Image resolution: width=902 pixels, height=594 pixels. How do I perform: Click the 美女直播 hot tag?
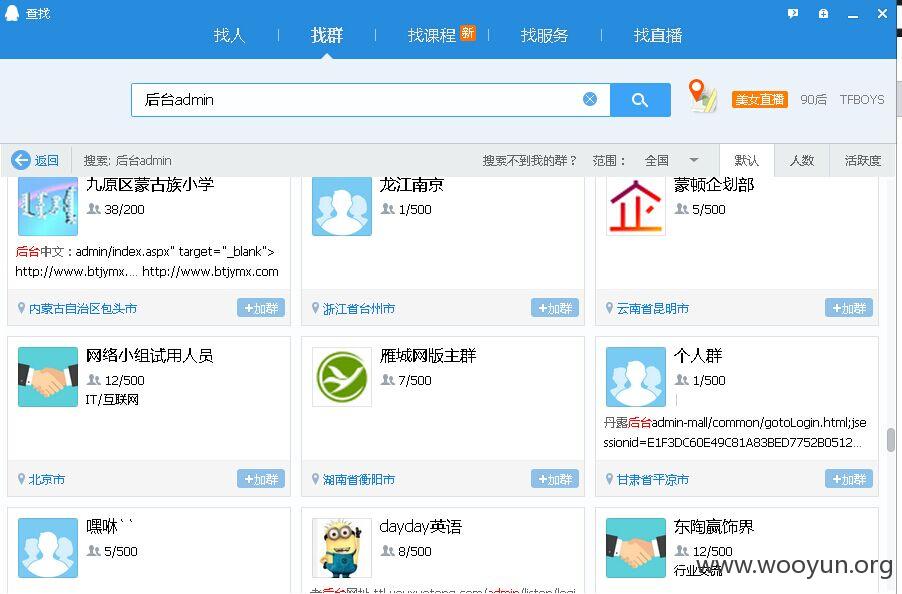pos(759,99)
